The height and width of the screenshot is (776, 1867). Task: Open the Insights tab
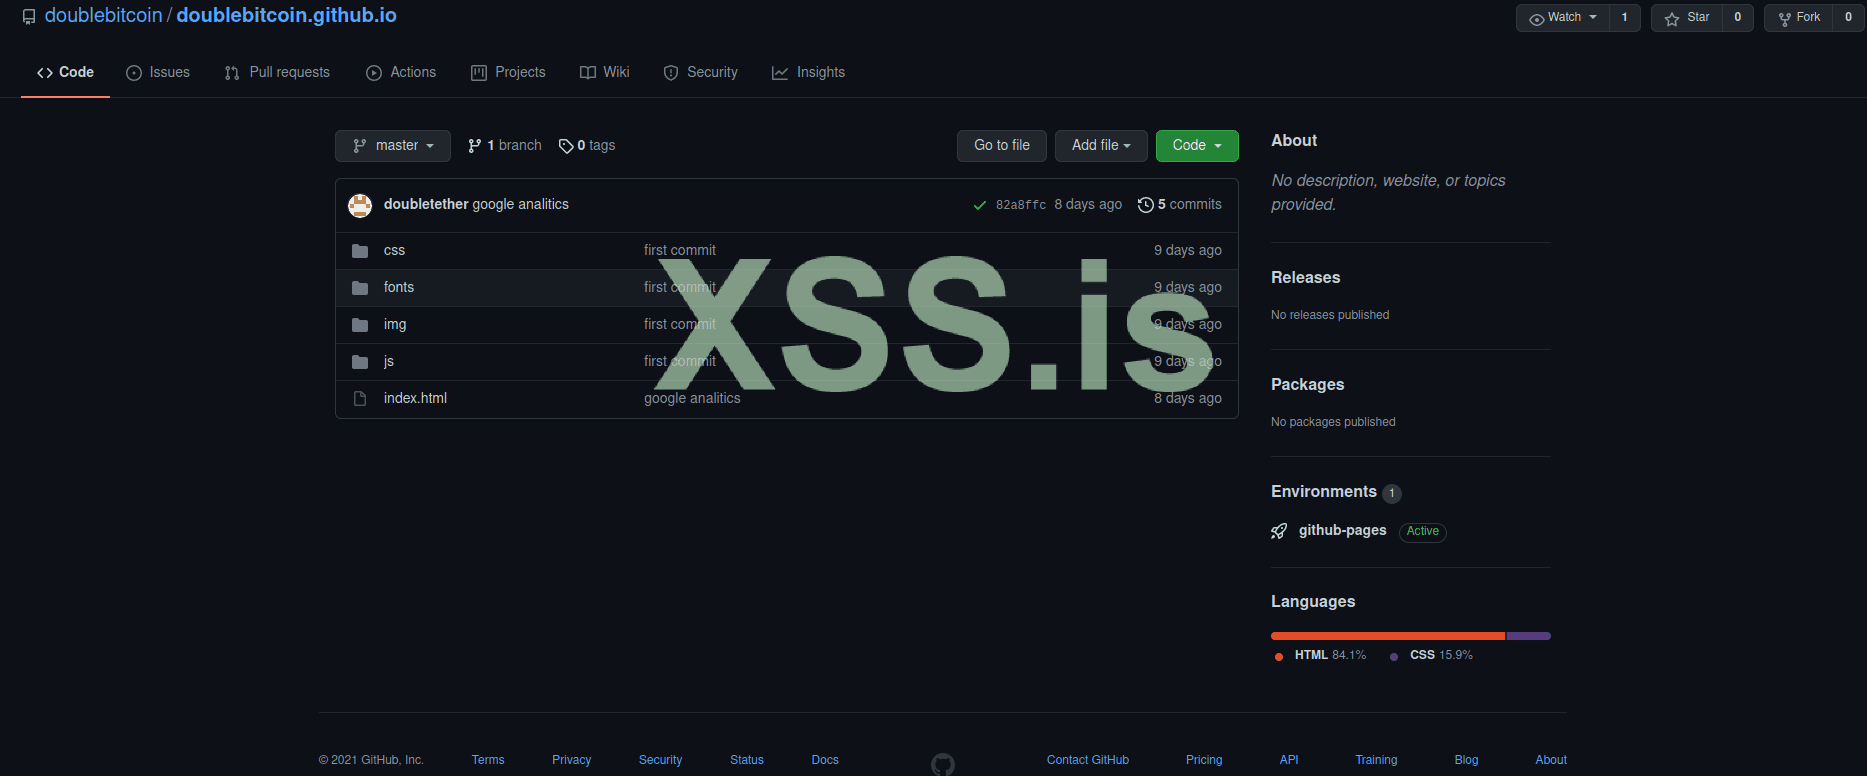pyautogui.click(x=808, y=72)
